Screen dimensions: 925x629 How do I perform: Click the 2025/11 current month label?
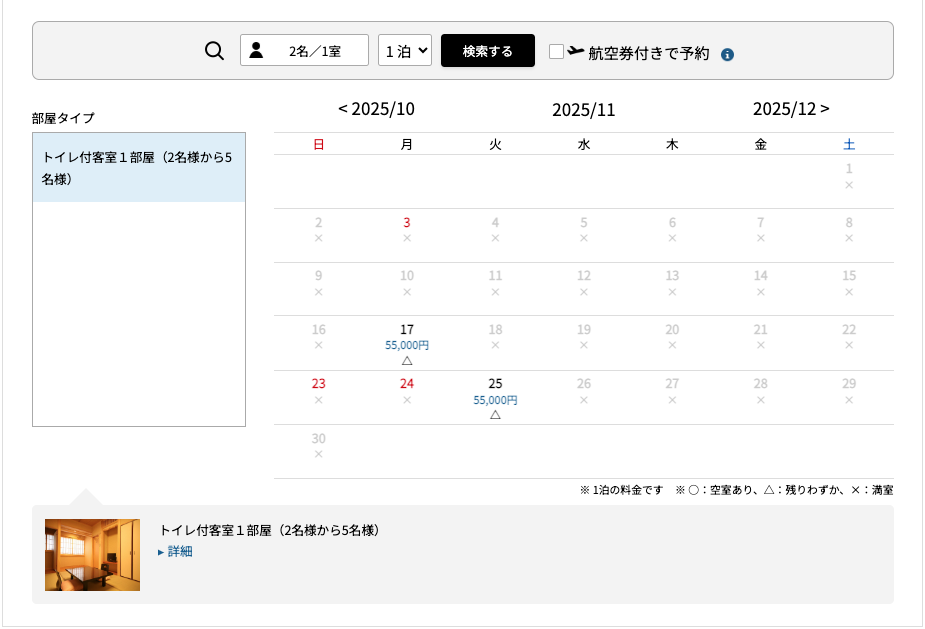tap(583, 110)
